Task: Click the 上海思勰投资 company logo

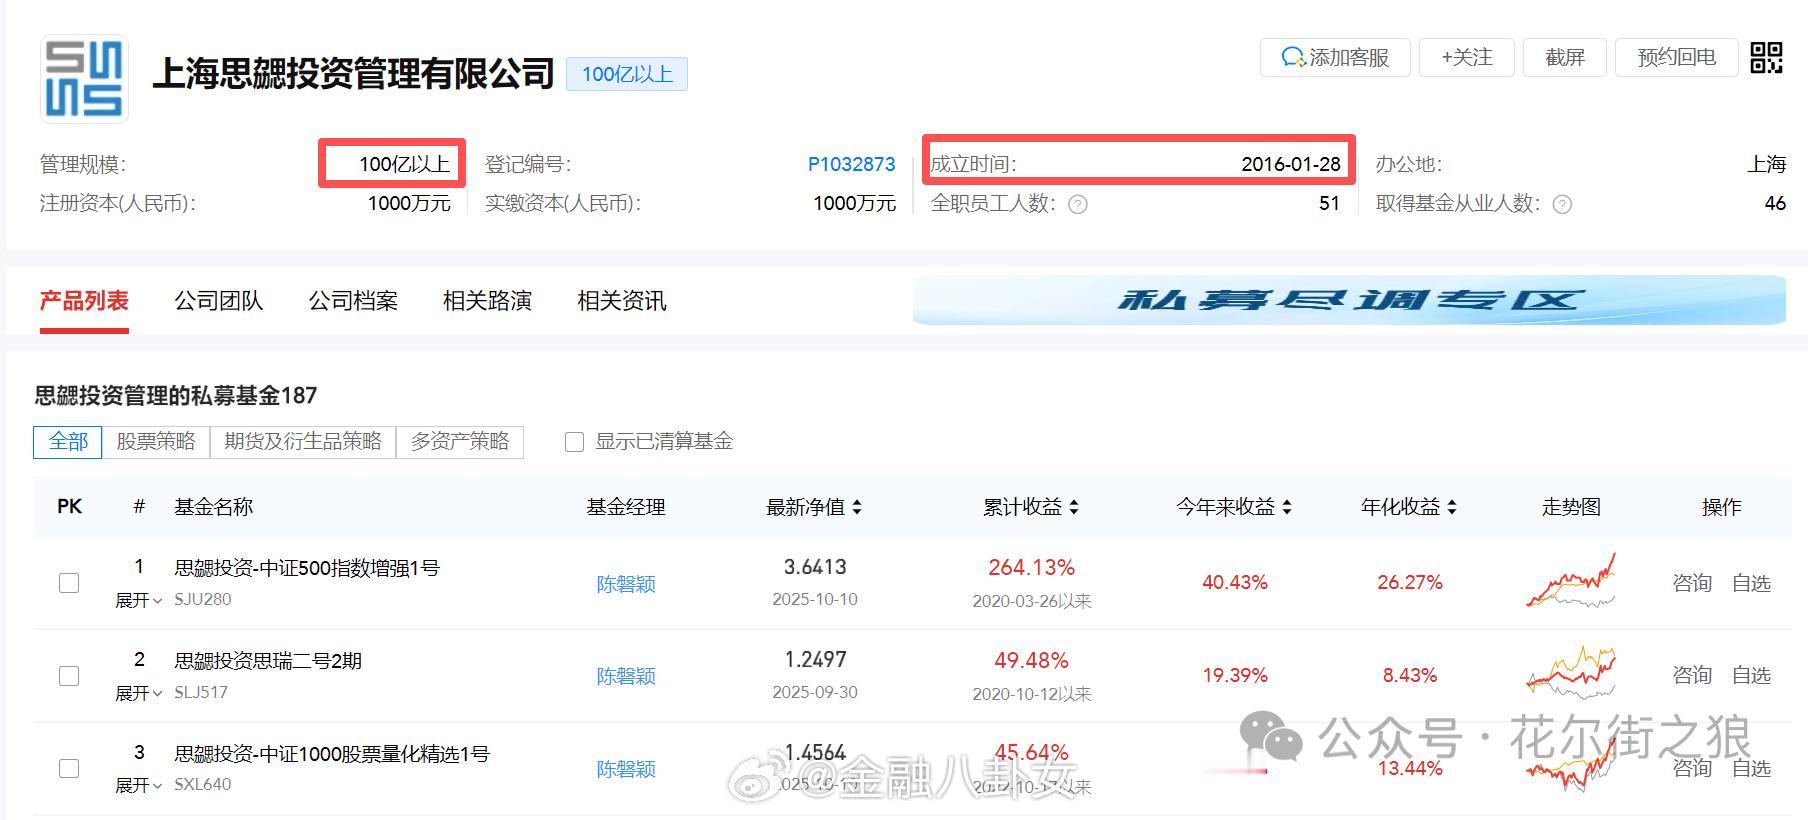Action: click(x=84, y=79)
